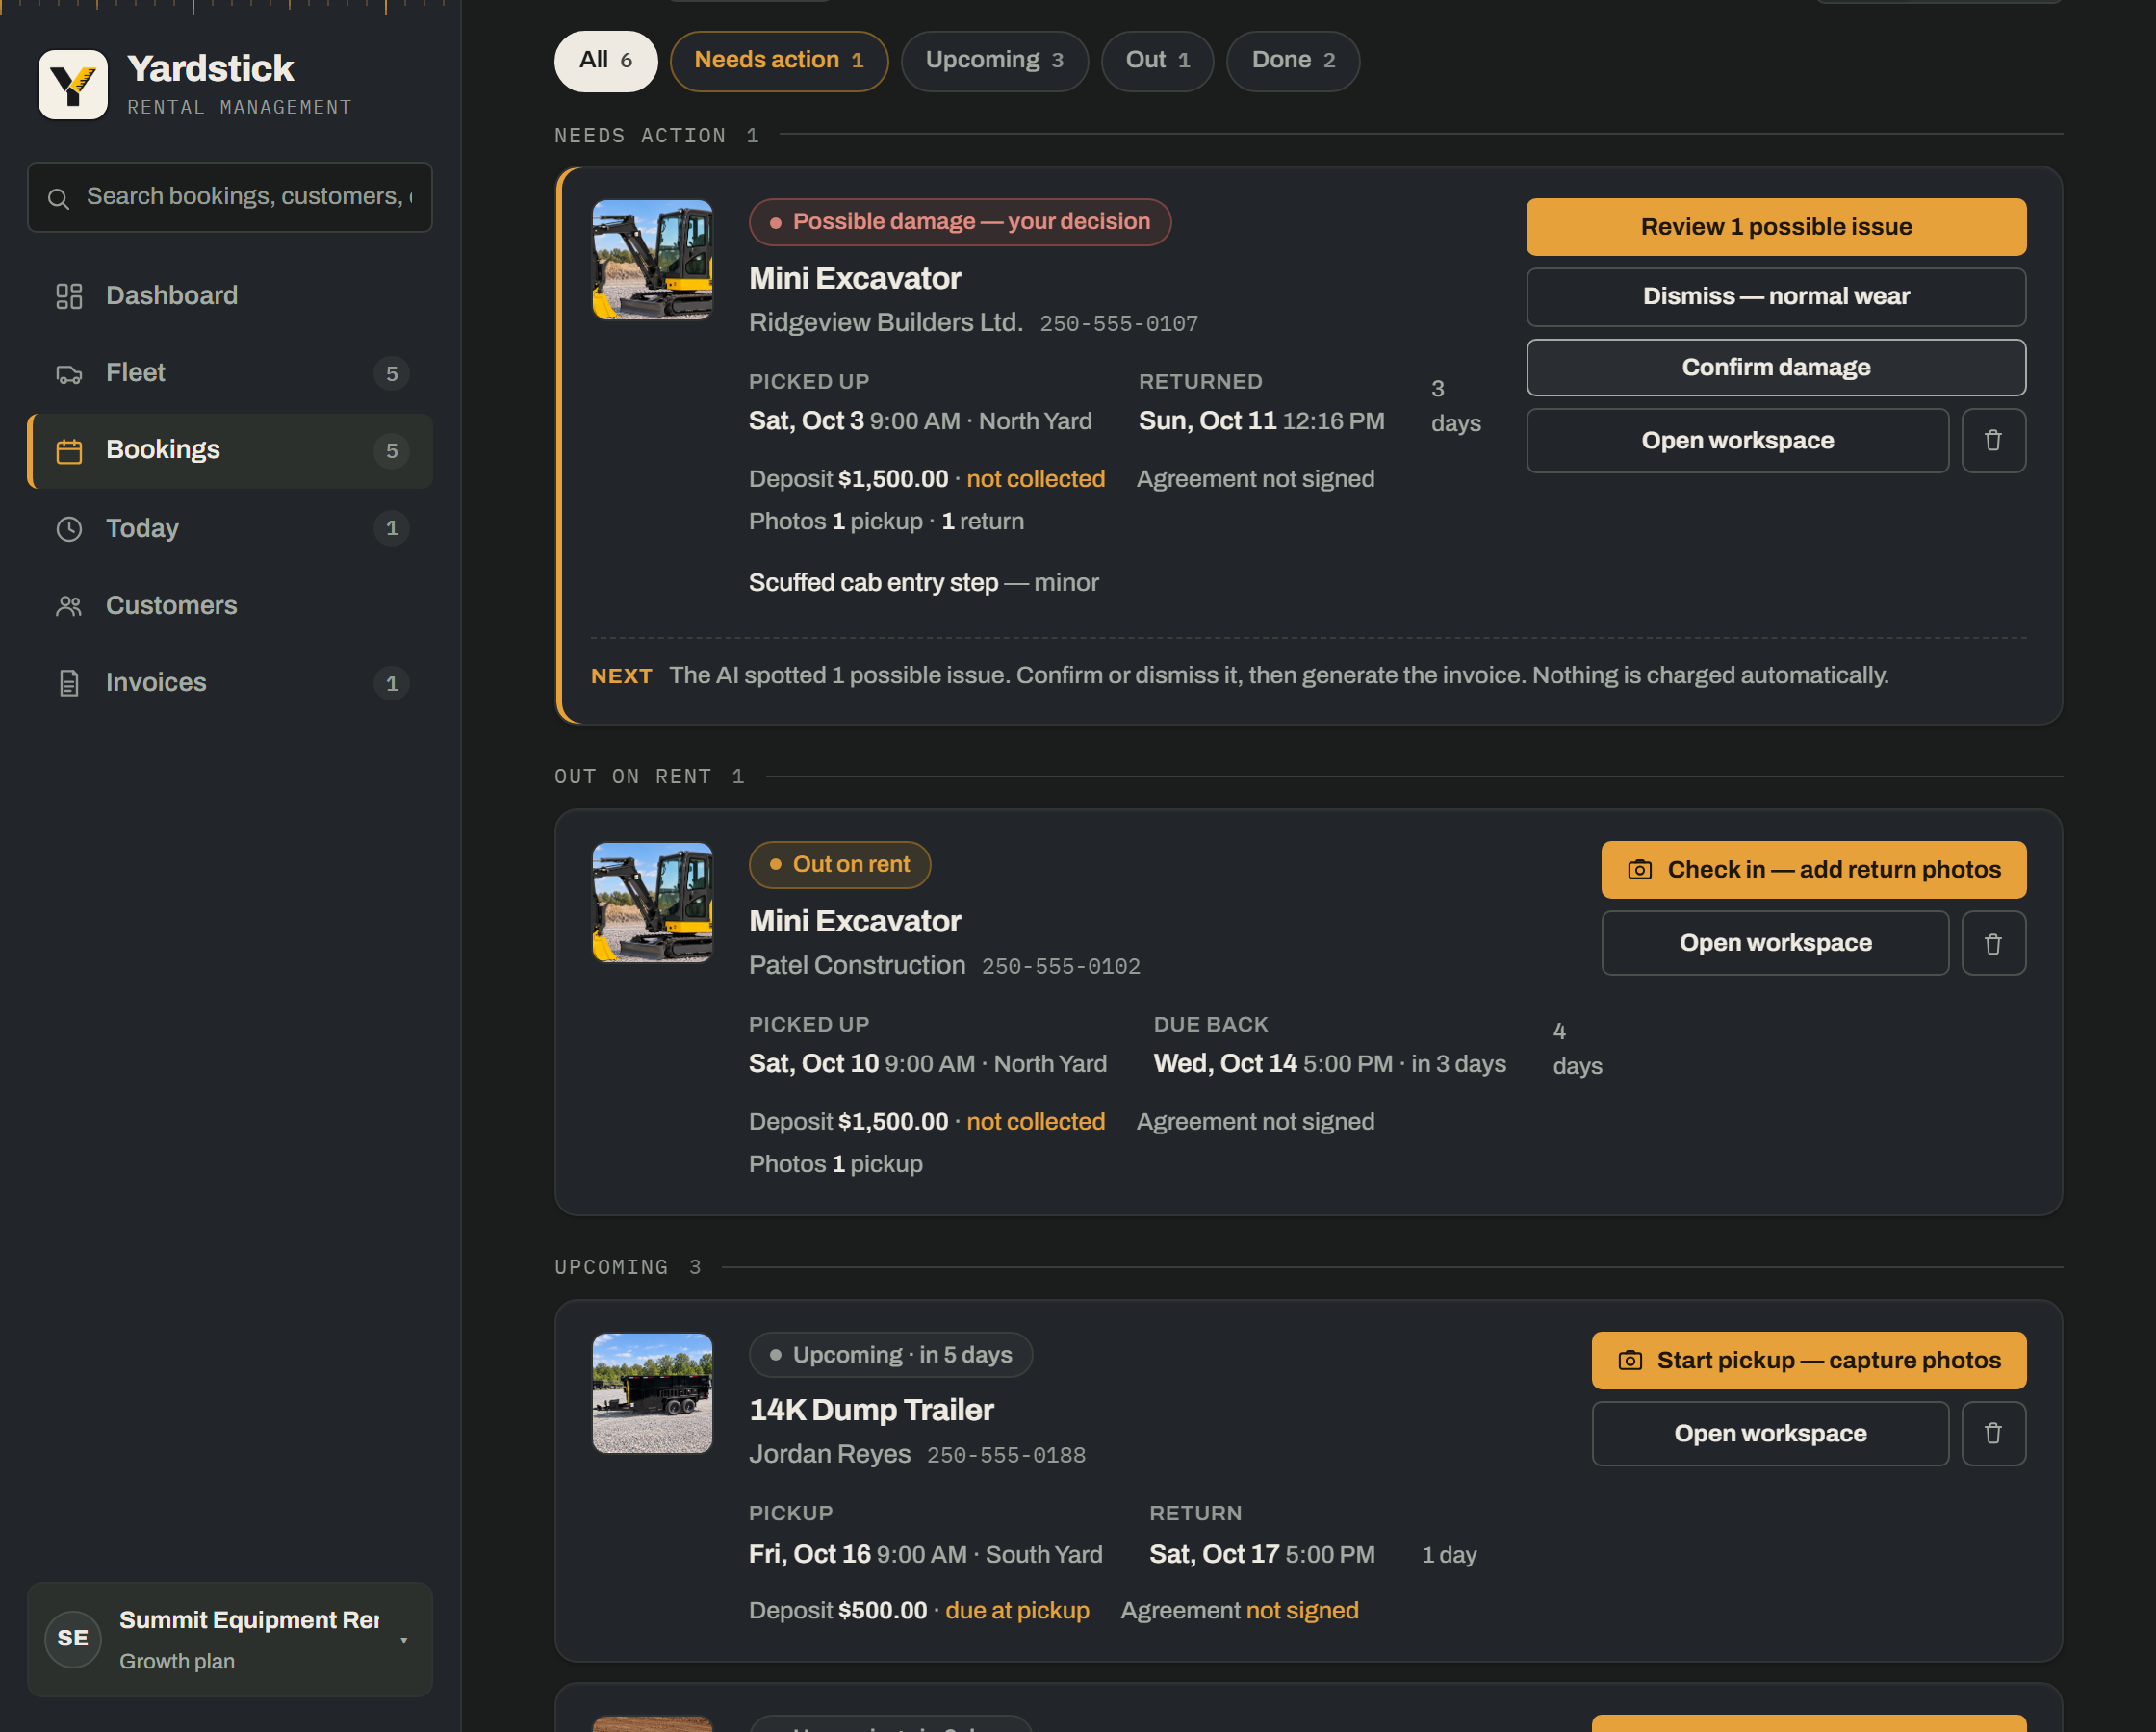Go to Fleet in the sidebar
Image resolution: width=2156 pixels, height=1732 pixels.
pos(230,374)
